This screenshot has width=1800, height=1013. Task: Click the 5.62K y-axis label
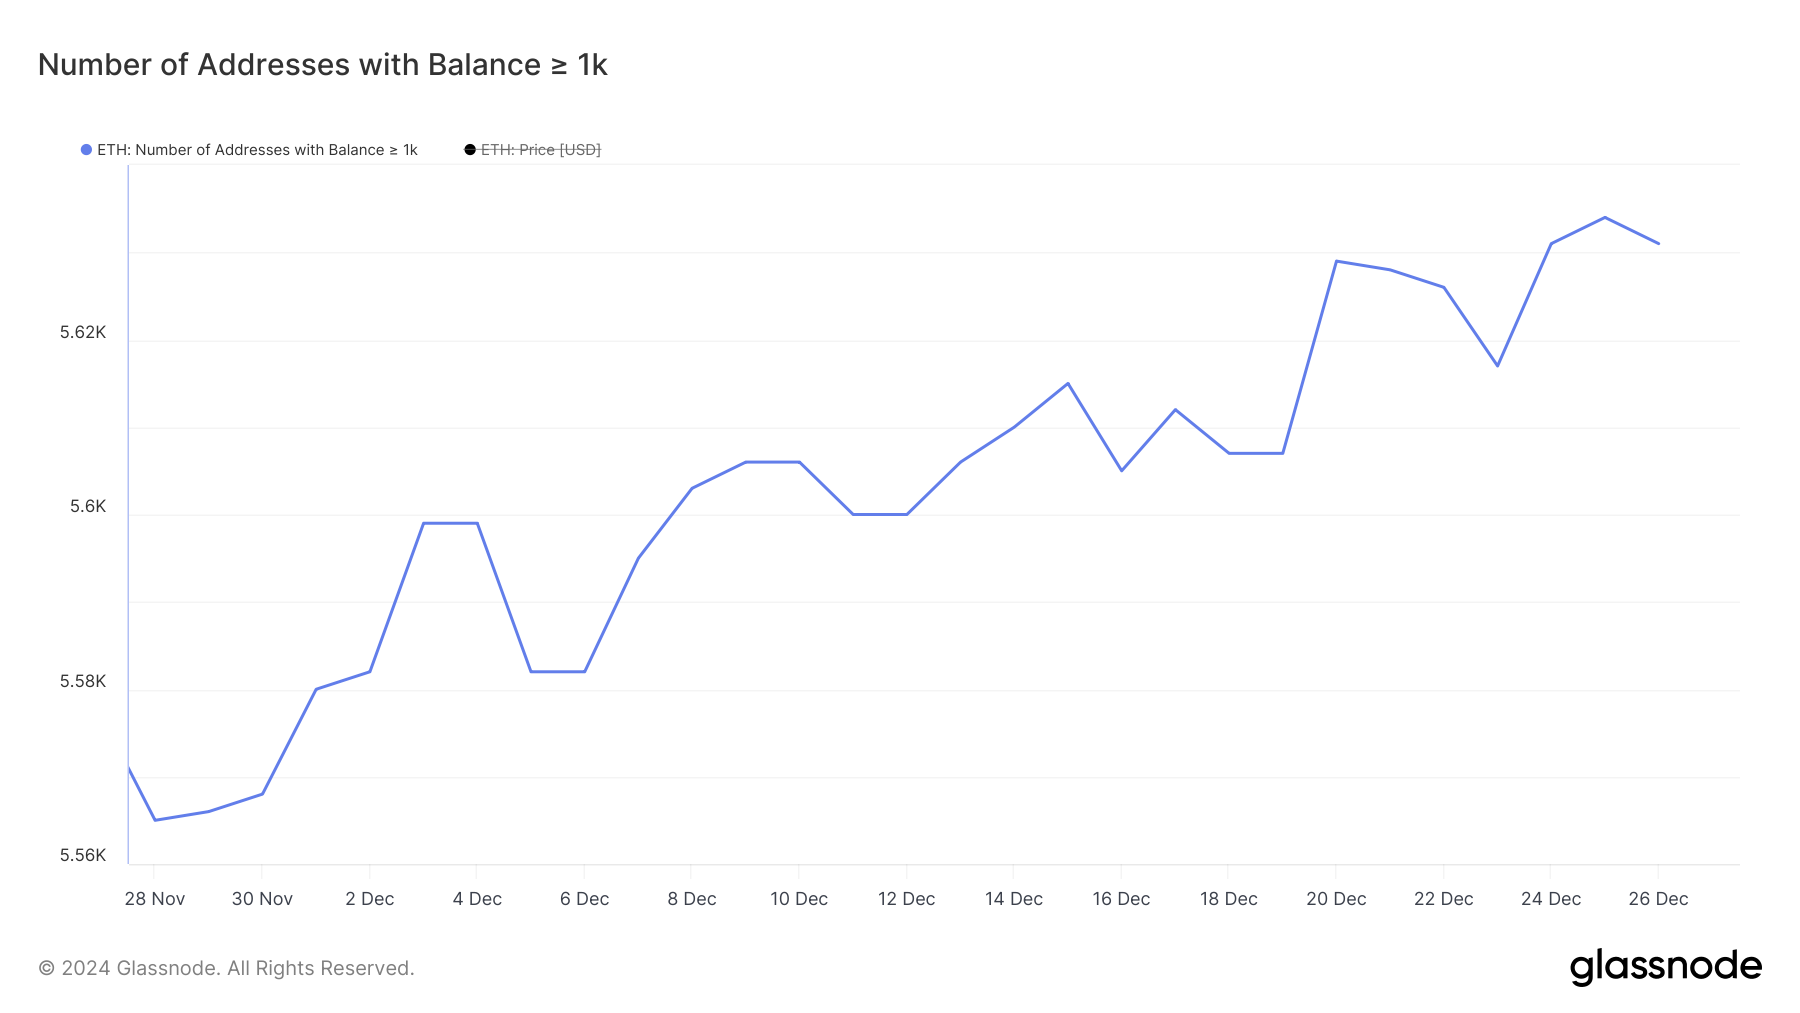click(x=83, y=332)
